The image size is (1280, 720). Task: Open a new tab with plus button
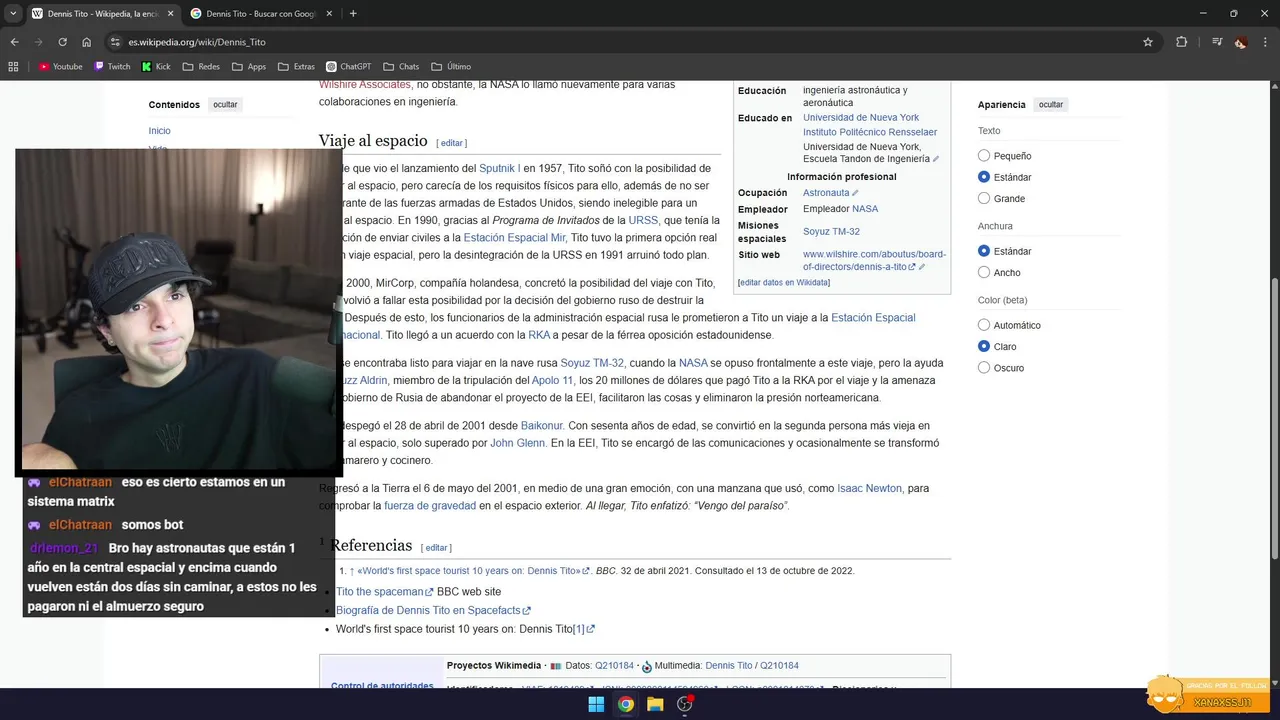(353, 13)
